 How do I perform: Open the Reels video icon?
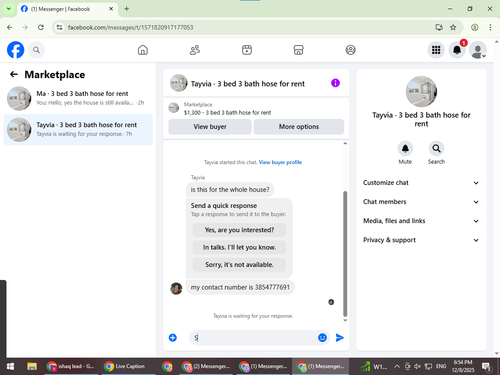click(x=247, y=50)
